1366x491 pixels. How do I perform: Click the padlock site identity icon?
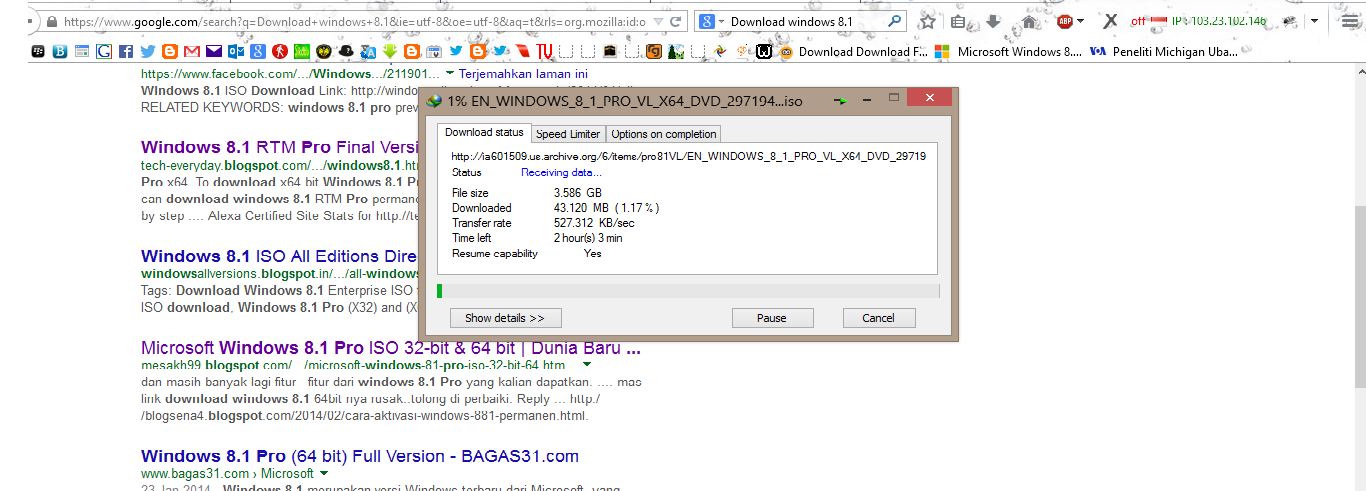tap(51, 21)
